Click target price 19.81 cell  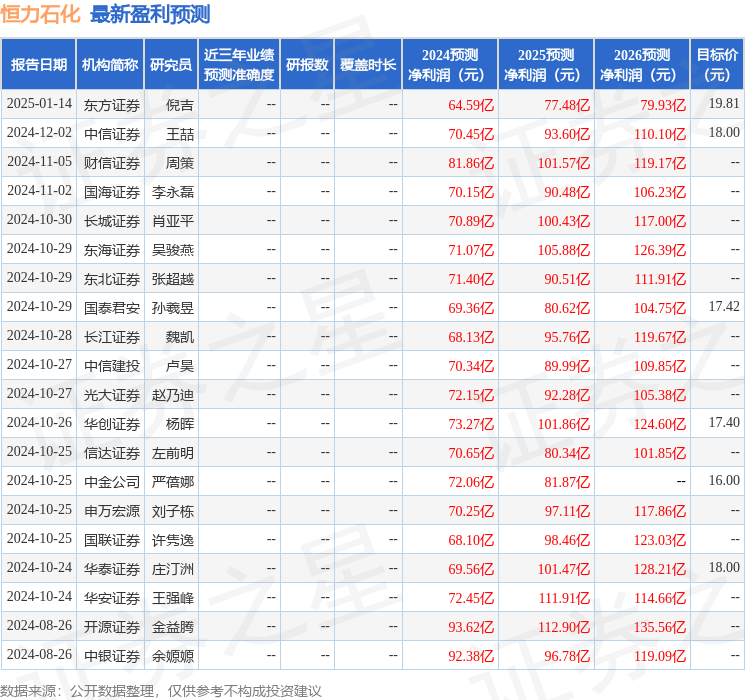[724, 104]
